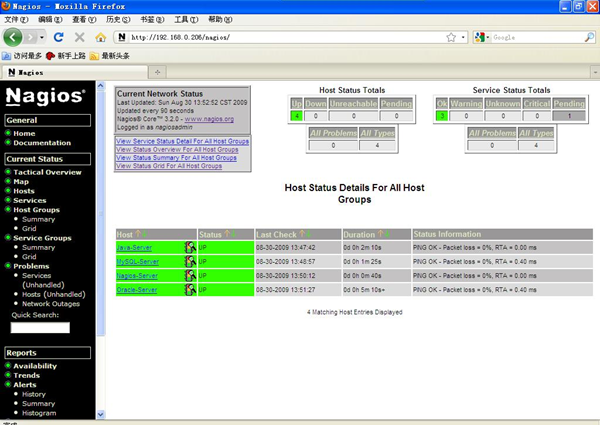Open the Map link in sidebar
This screenshot has height=425, width=601.
[x=21, y=182]
